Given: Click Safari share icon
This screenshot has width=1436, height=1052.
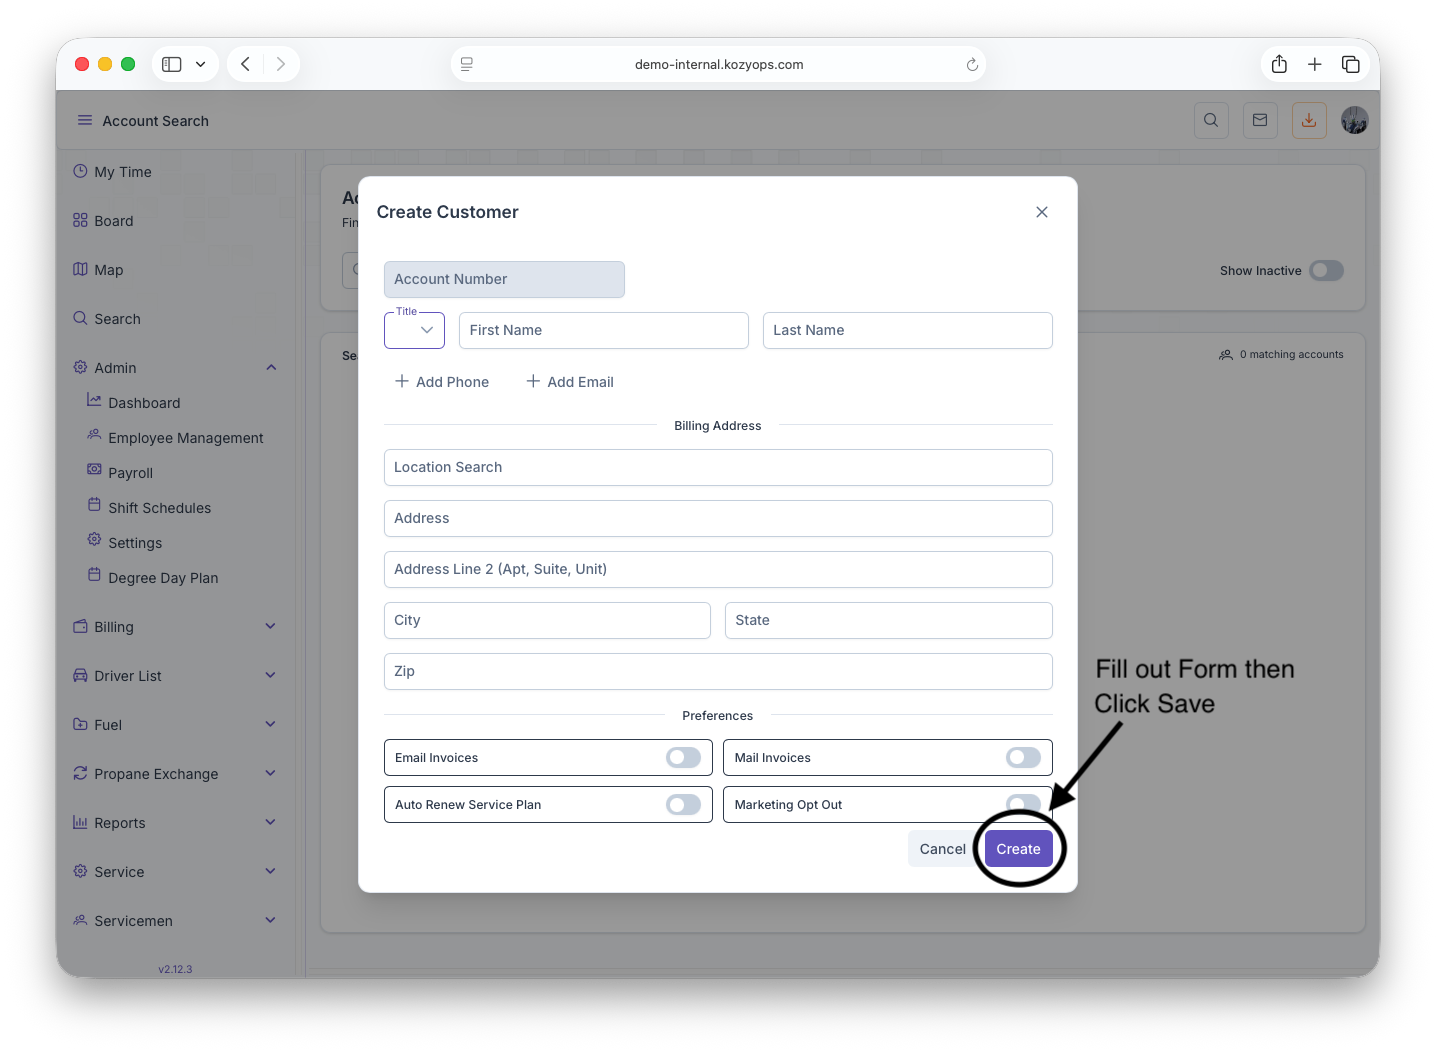Looking at the screenshot, I should 1279,64.
